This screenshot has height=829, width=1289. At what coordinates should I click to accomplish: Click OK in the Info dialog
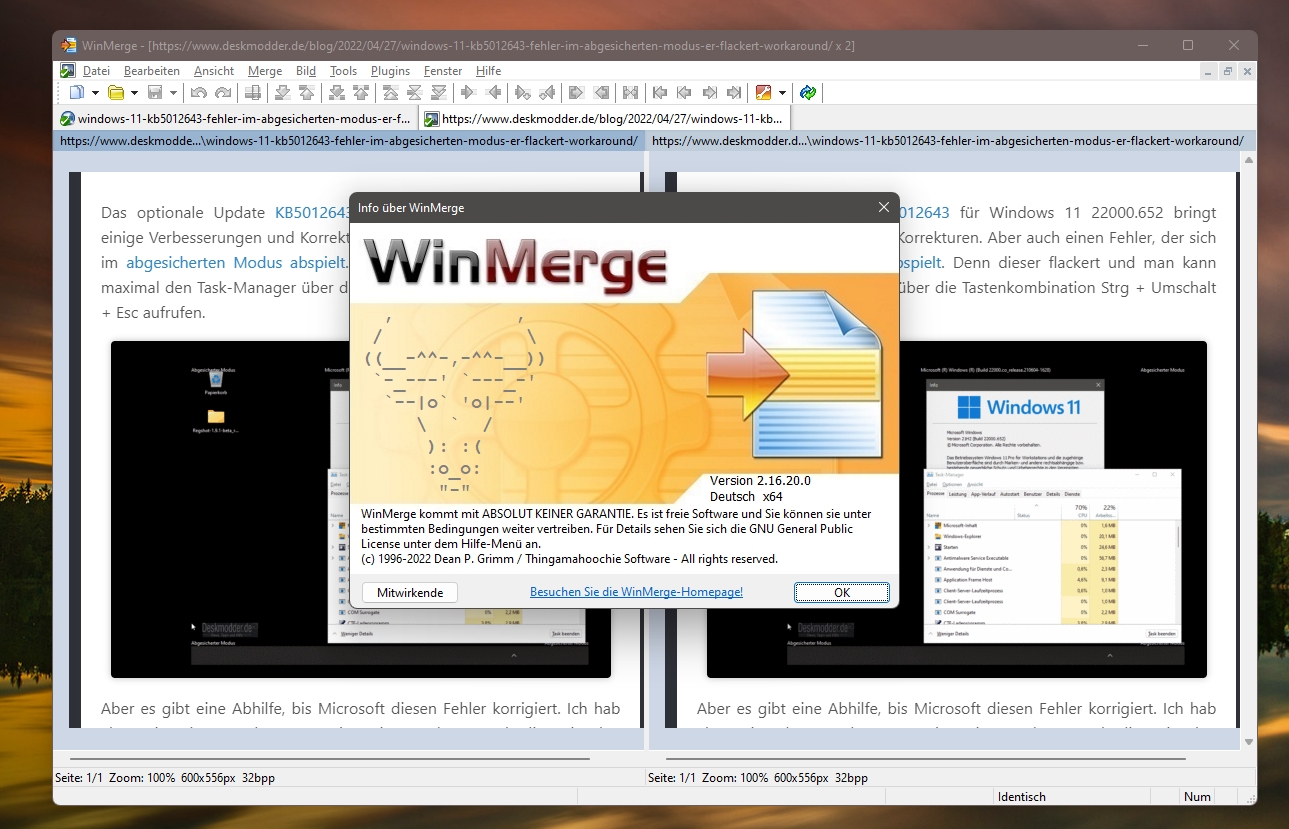[x=842, y=592]
